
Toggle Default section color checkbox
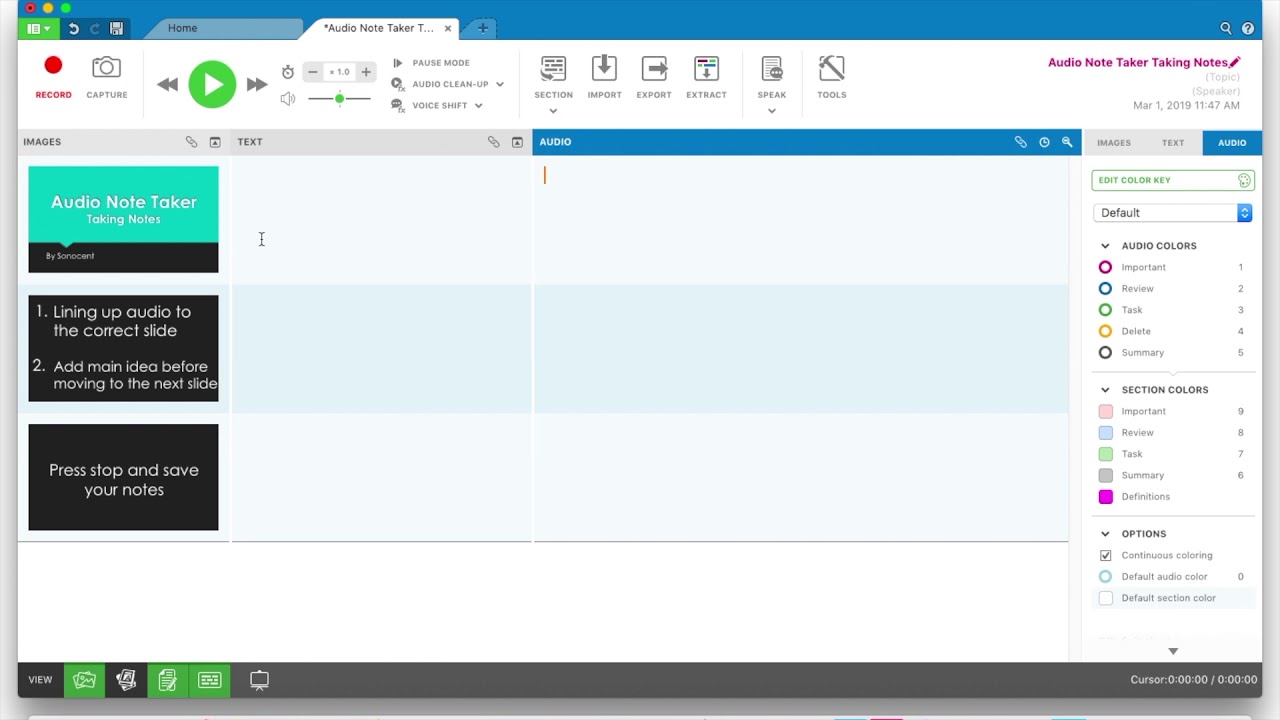1105,598
